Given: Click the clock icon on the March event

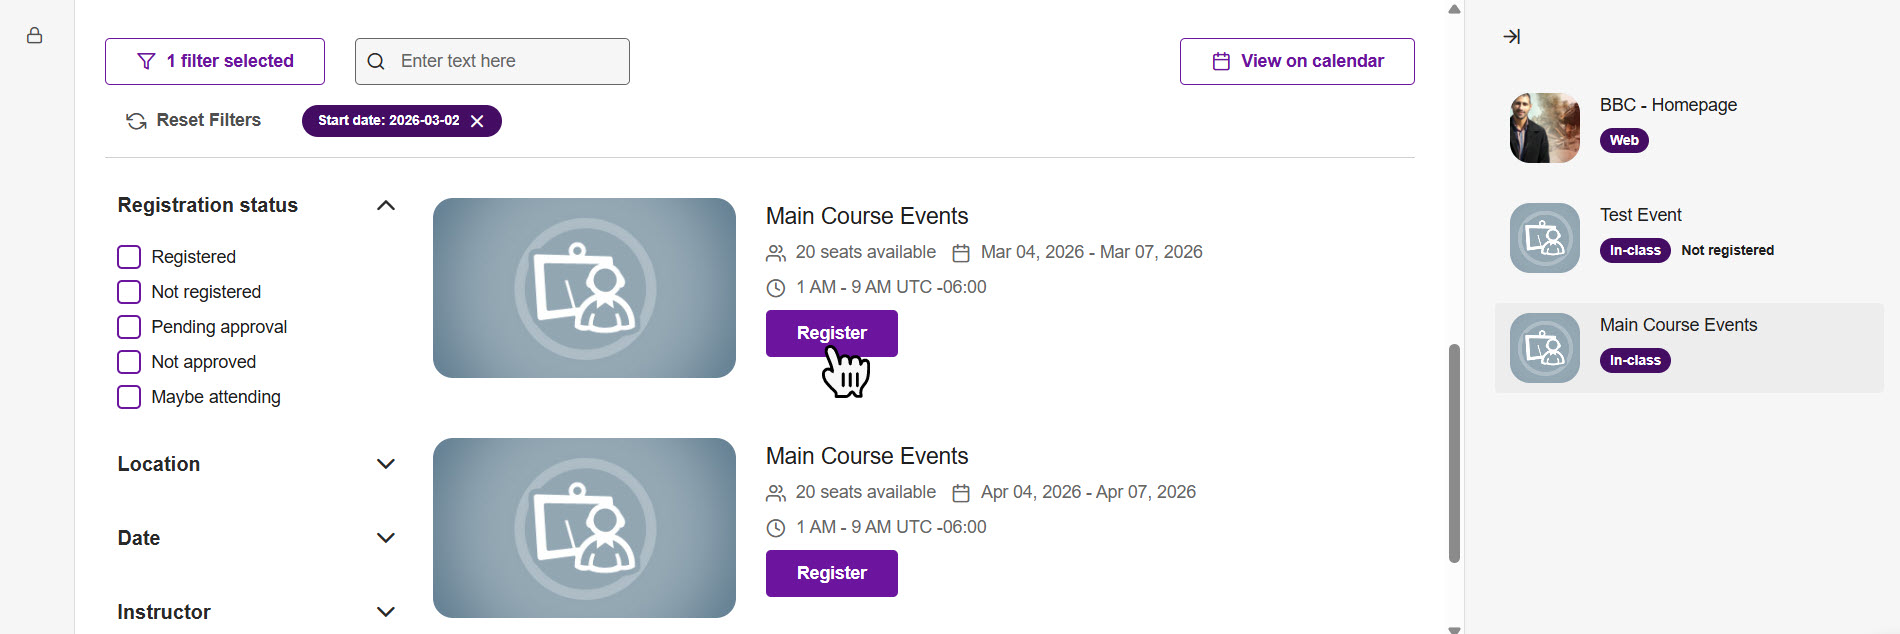Looking at the screenshot, I should tap(776, 287).
